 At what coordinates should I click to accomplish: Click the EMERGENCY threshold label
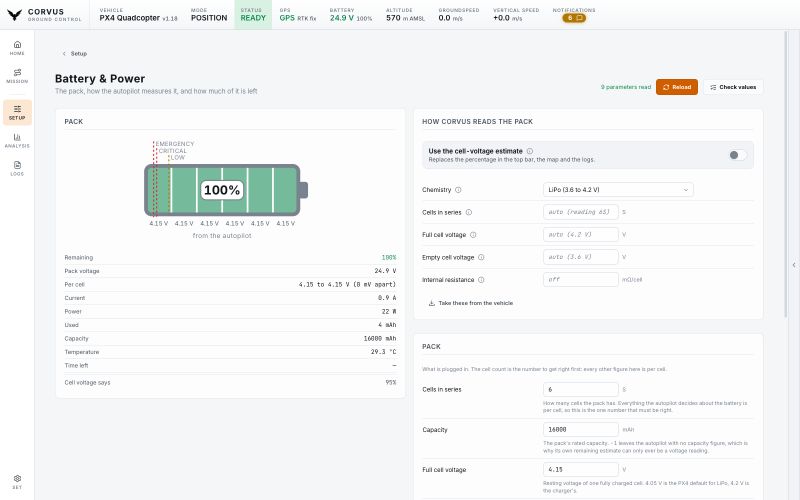tap(175, 144)
